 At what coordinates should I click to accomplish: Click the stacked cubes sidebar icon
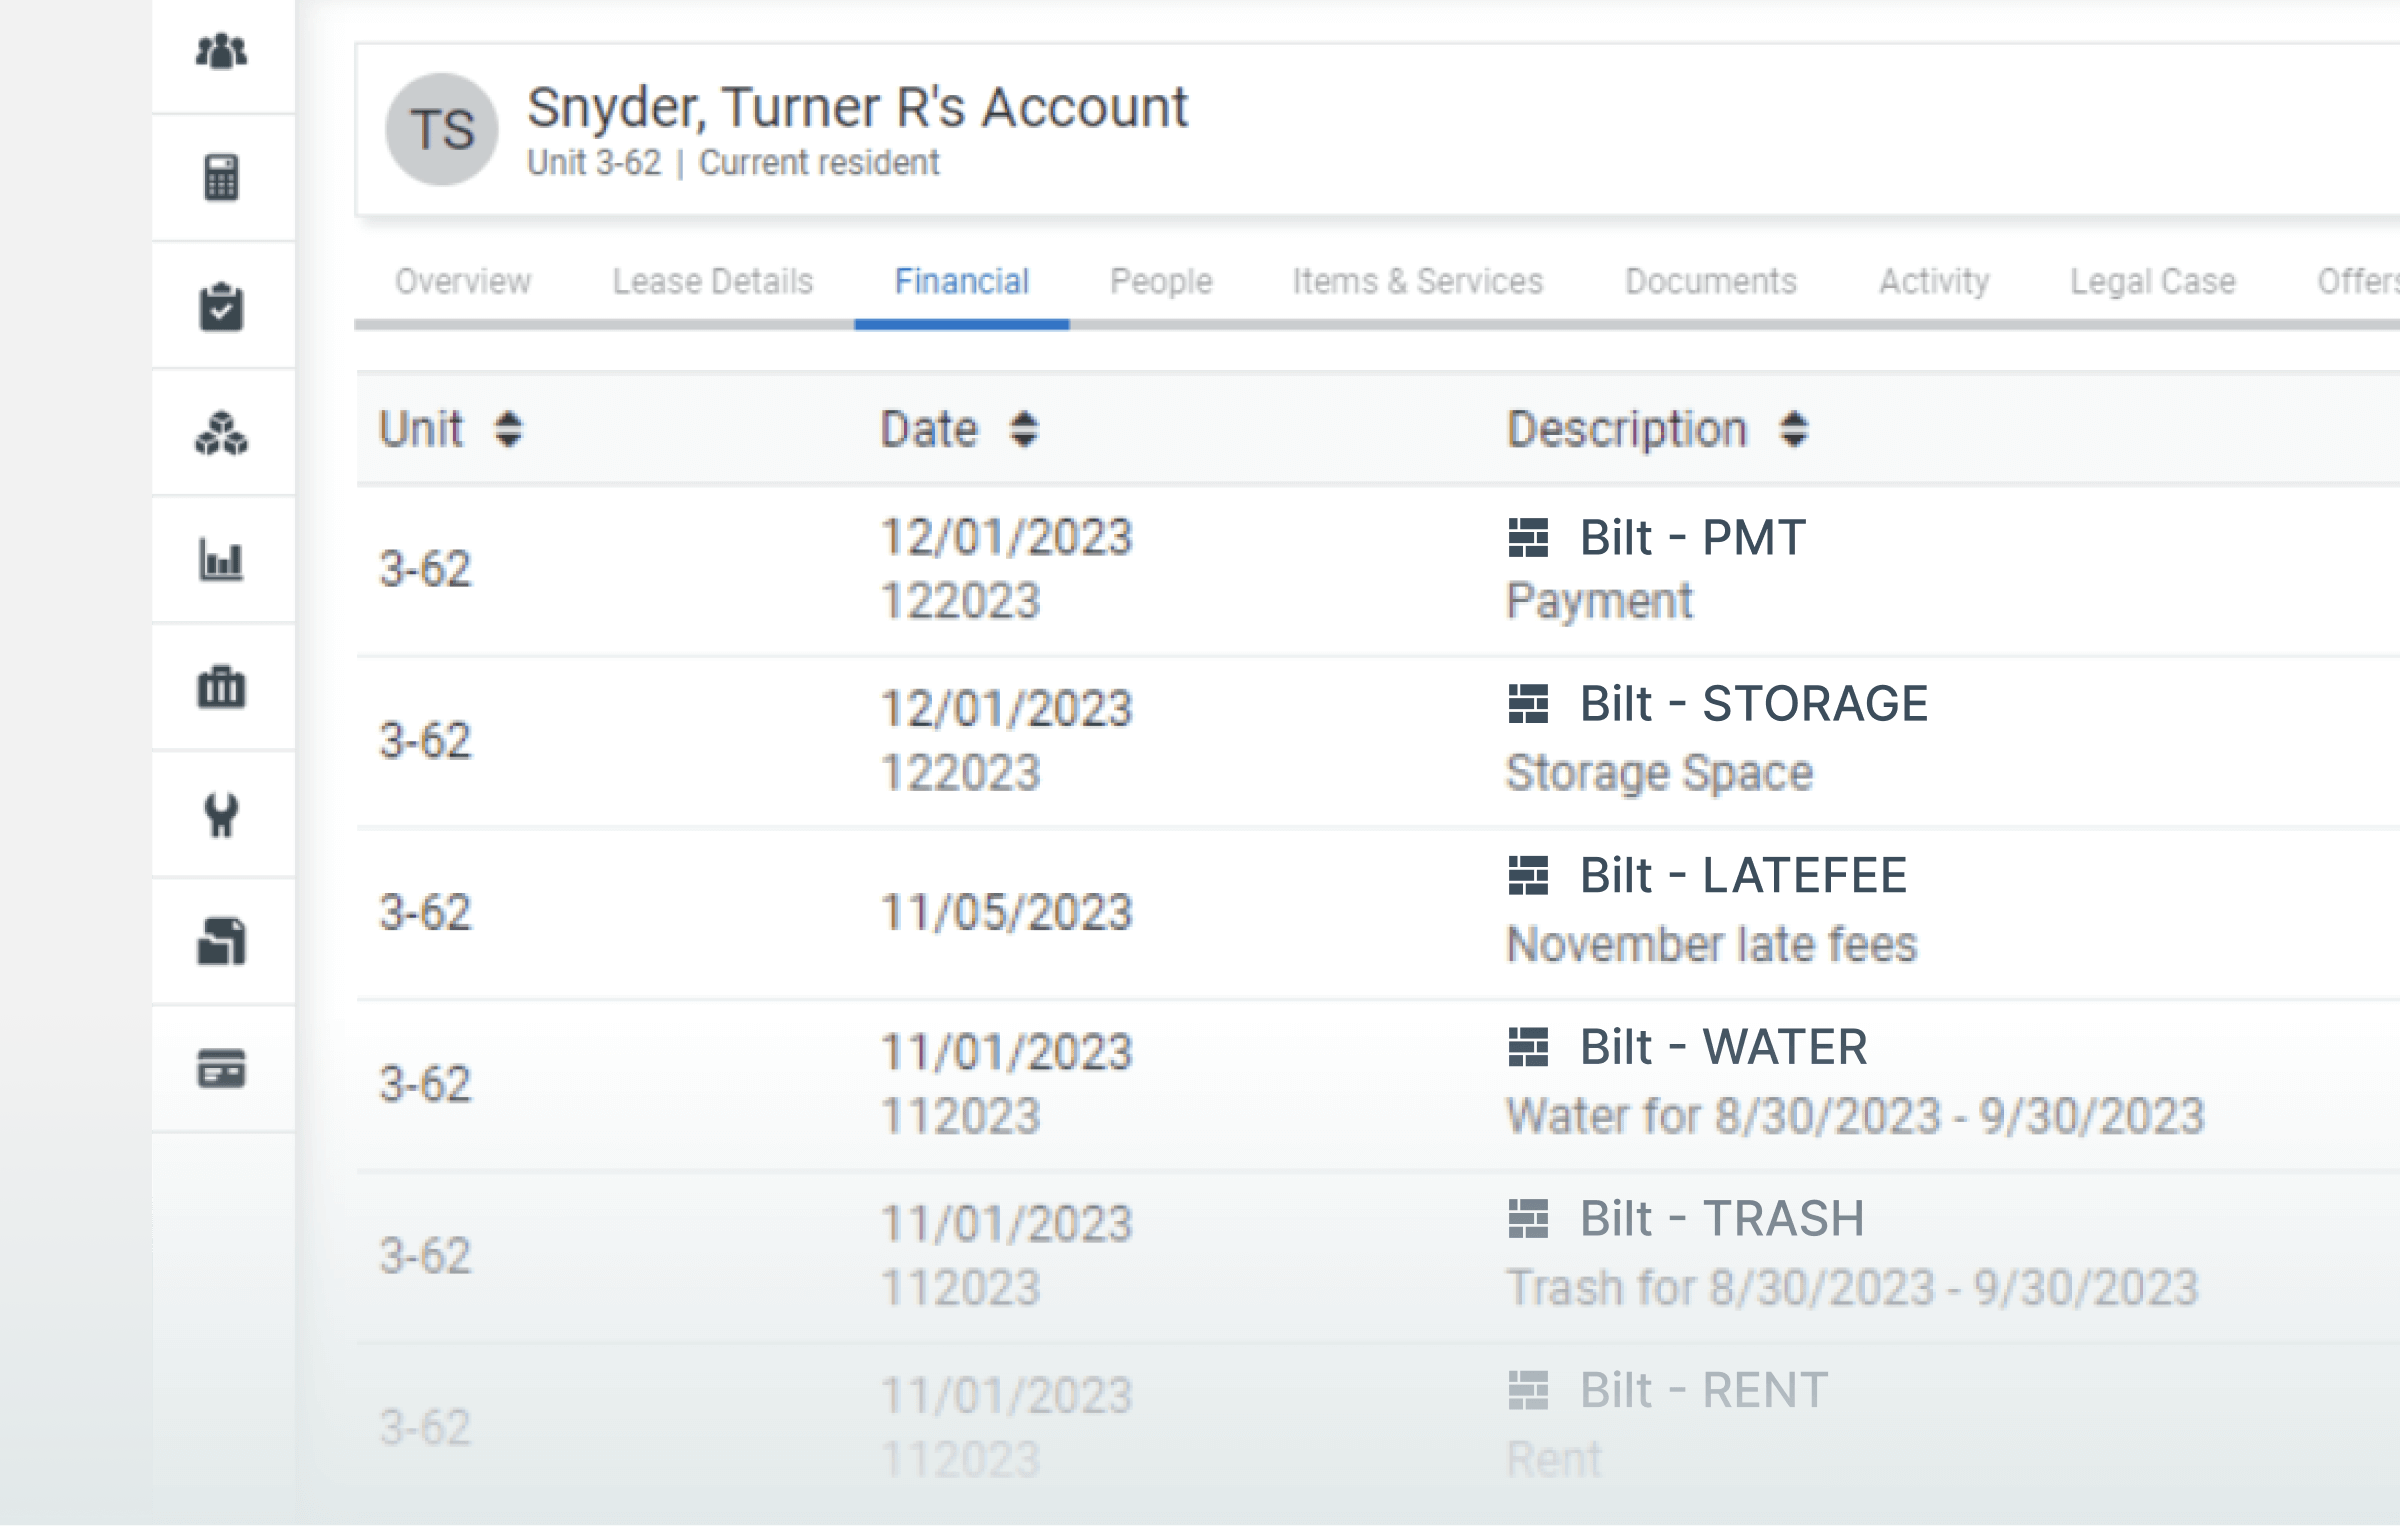[221, 434]
